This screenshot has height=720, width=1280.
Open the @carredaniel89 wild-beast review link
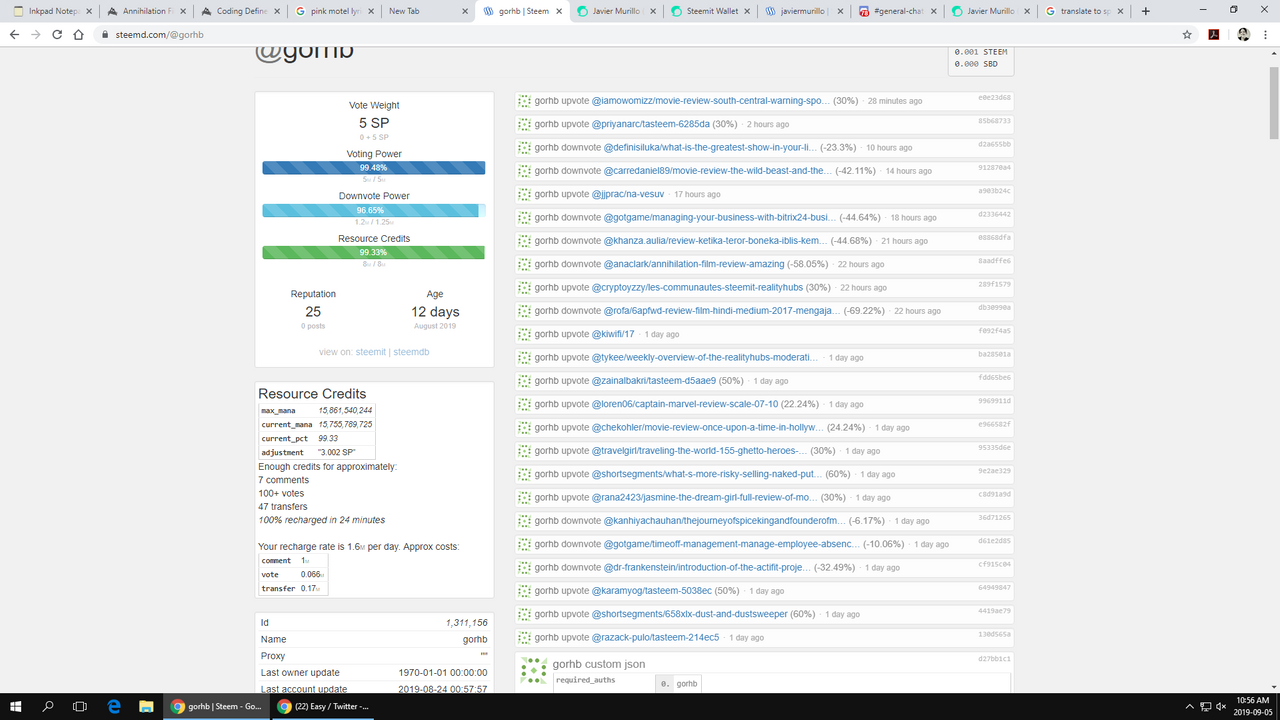pos(718,171)
